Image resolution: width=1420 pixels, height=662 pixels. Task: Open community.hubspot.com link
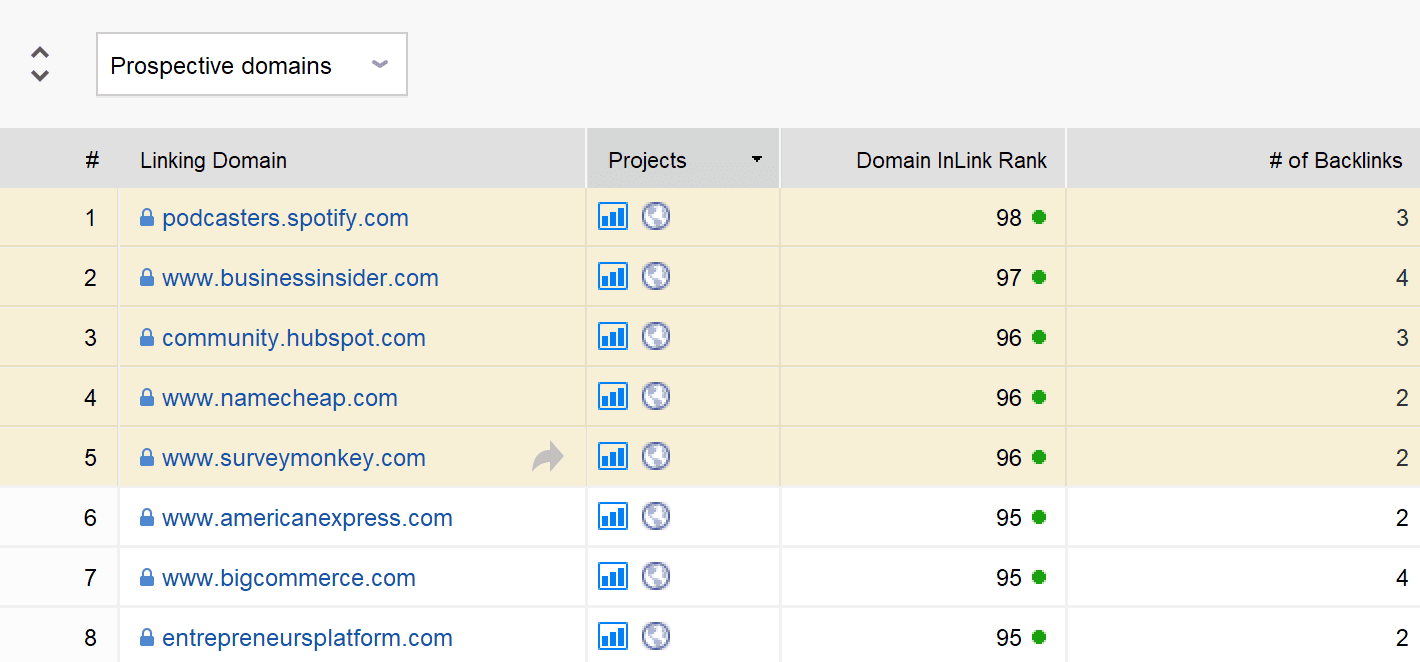coord(294,338)
